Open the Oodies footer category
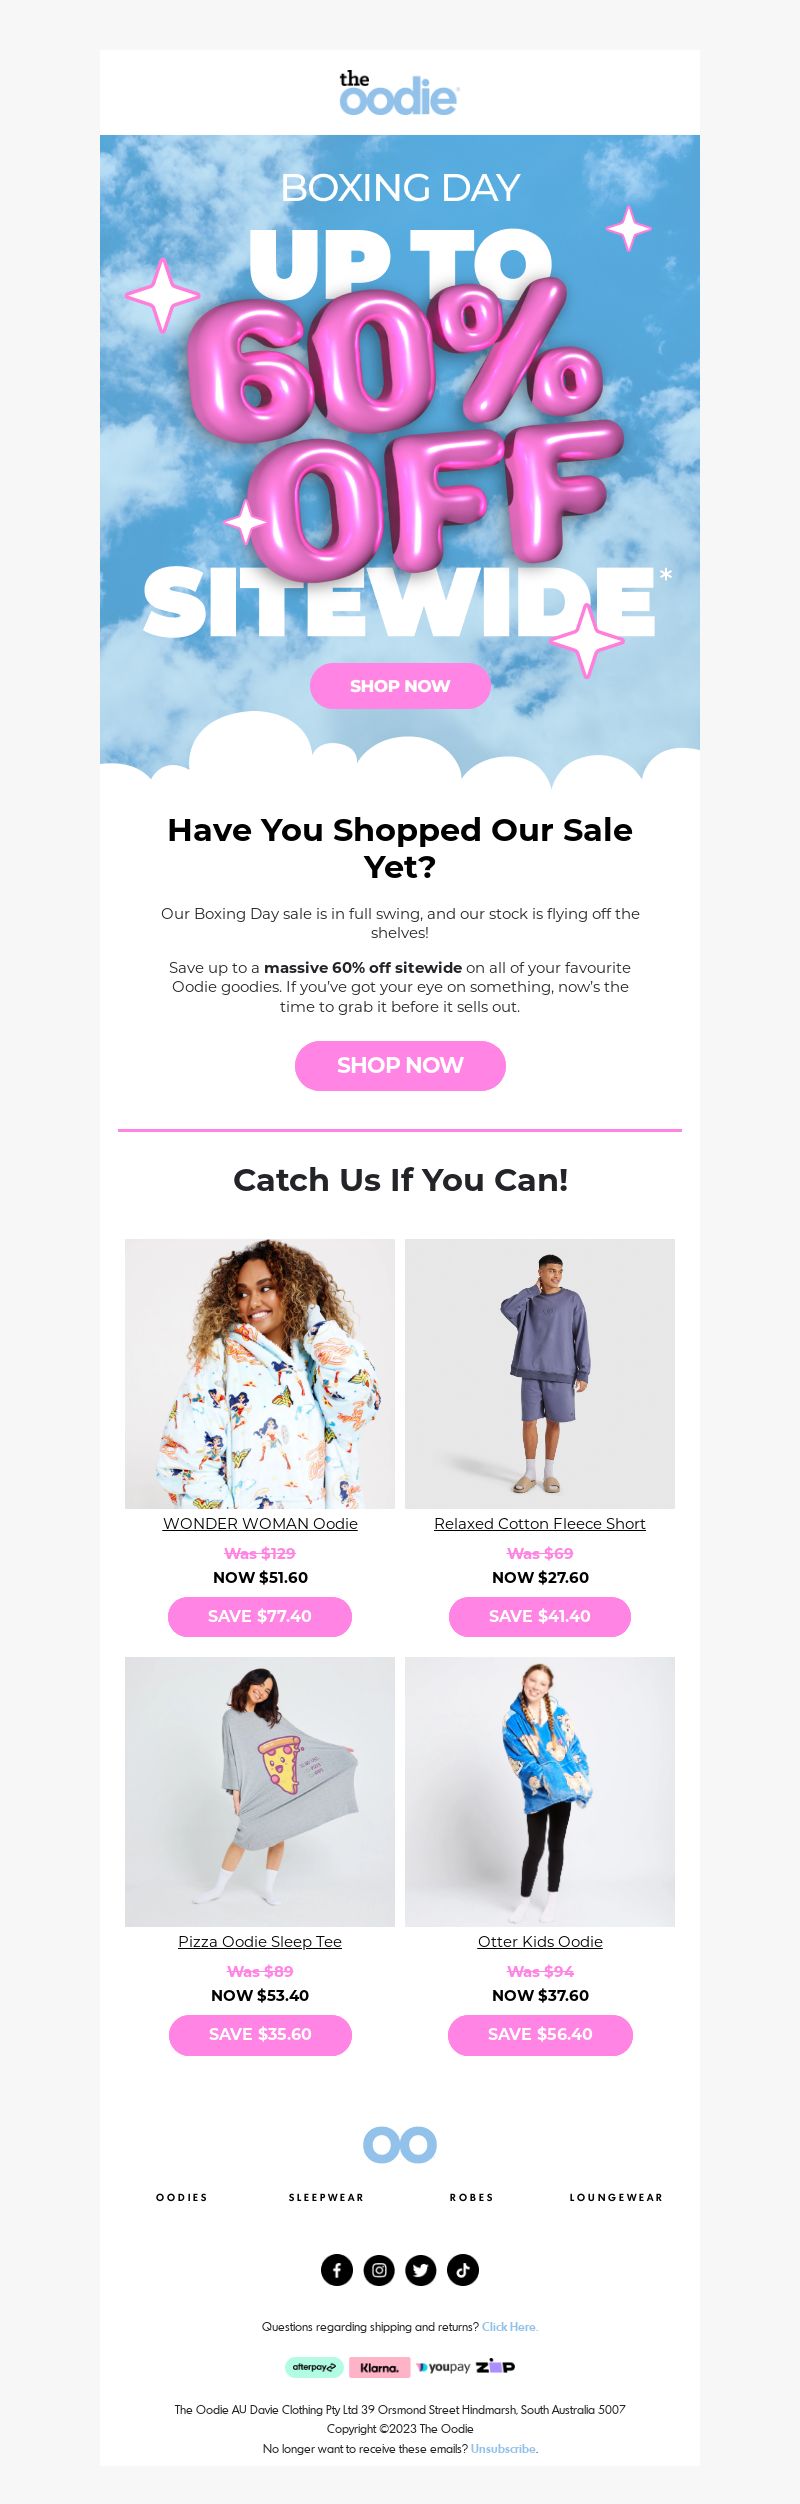 [182, 2197]
